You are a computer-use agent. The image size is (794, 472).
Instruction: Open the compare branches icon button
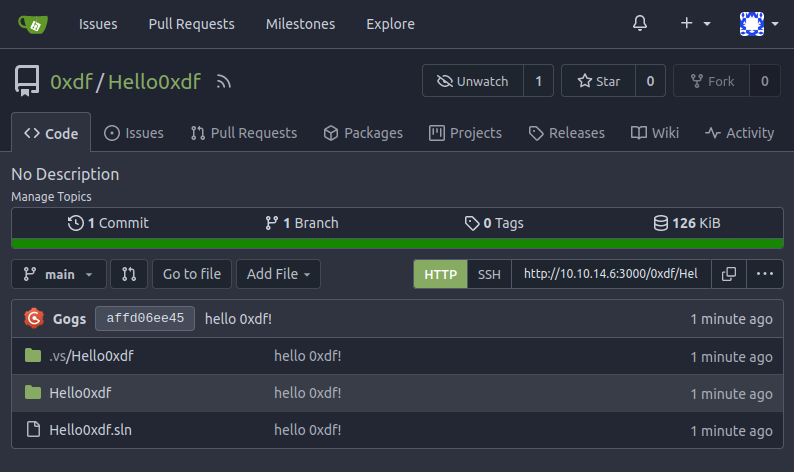point(128,274)
